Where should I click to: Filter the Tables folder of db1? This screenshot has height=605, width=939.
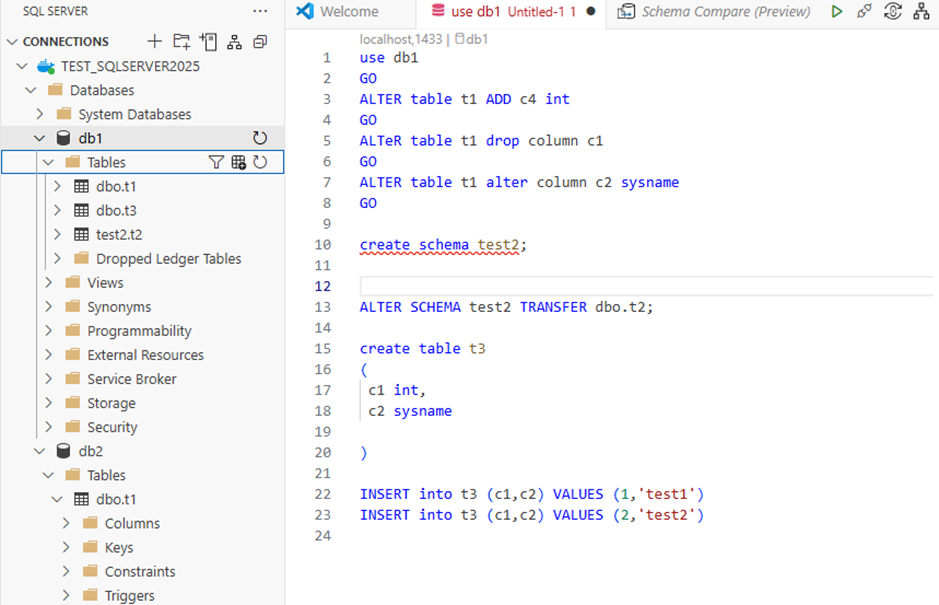point(216,162)
